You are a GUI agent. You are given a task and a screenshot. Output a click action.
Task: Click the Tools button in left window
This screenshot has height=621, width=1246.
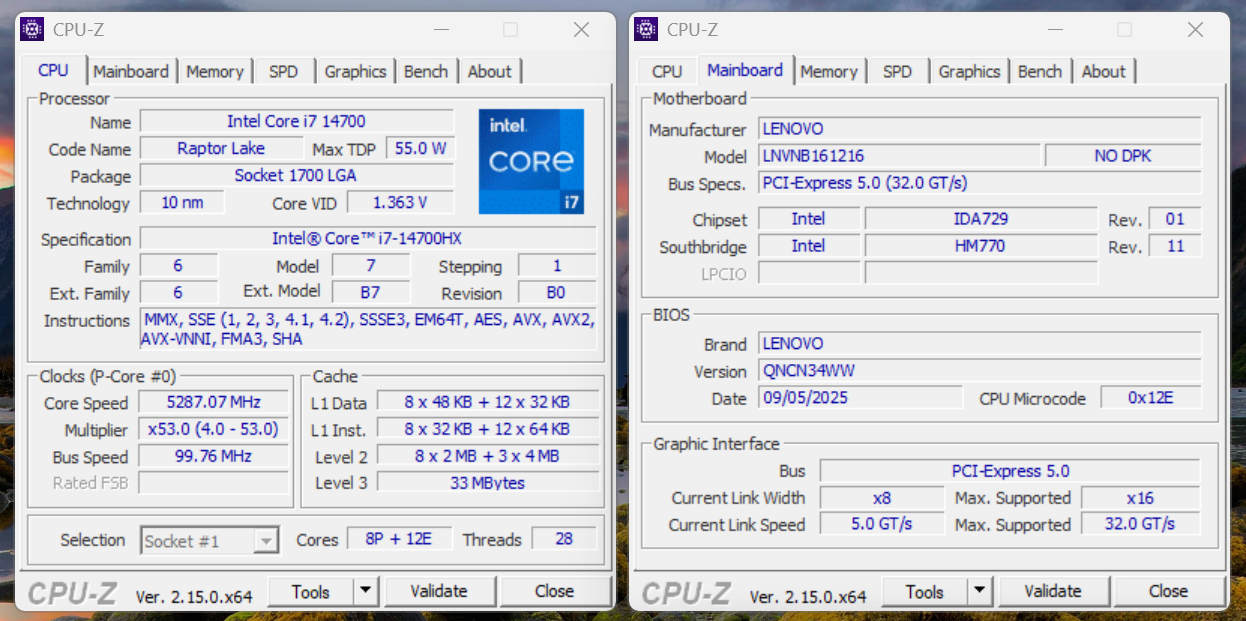pos(311,591)
